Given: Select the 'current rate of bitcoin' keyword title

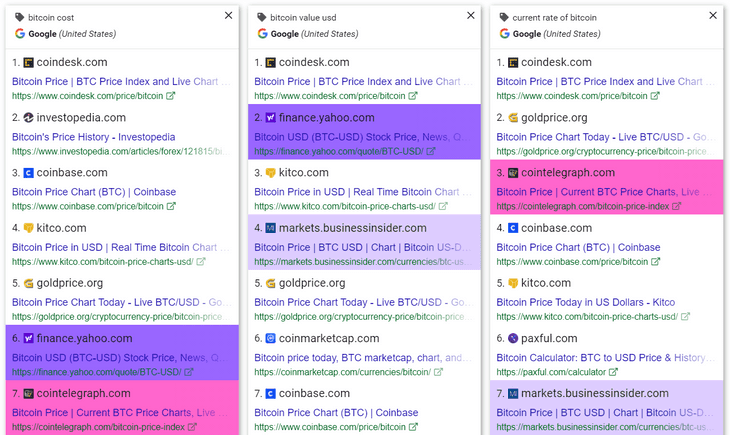Looking at the screenshot, I should tap(554, 18).
